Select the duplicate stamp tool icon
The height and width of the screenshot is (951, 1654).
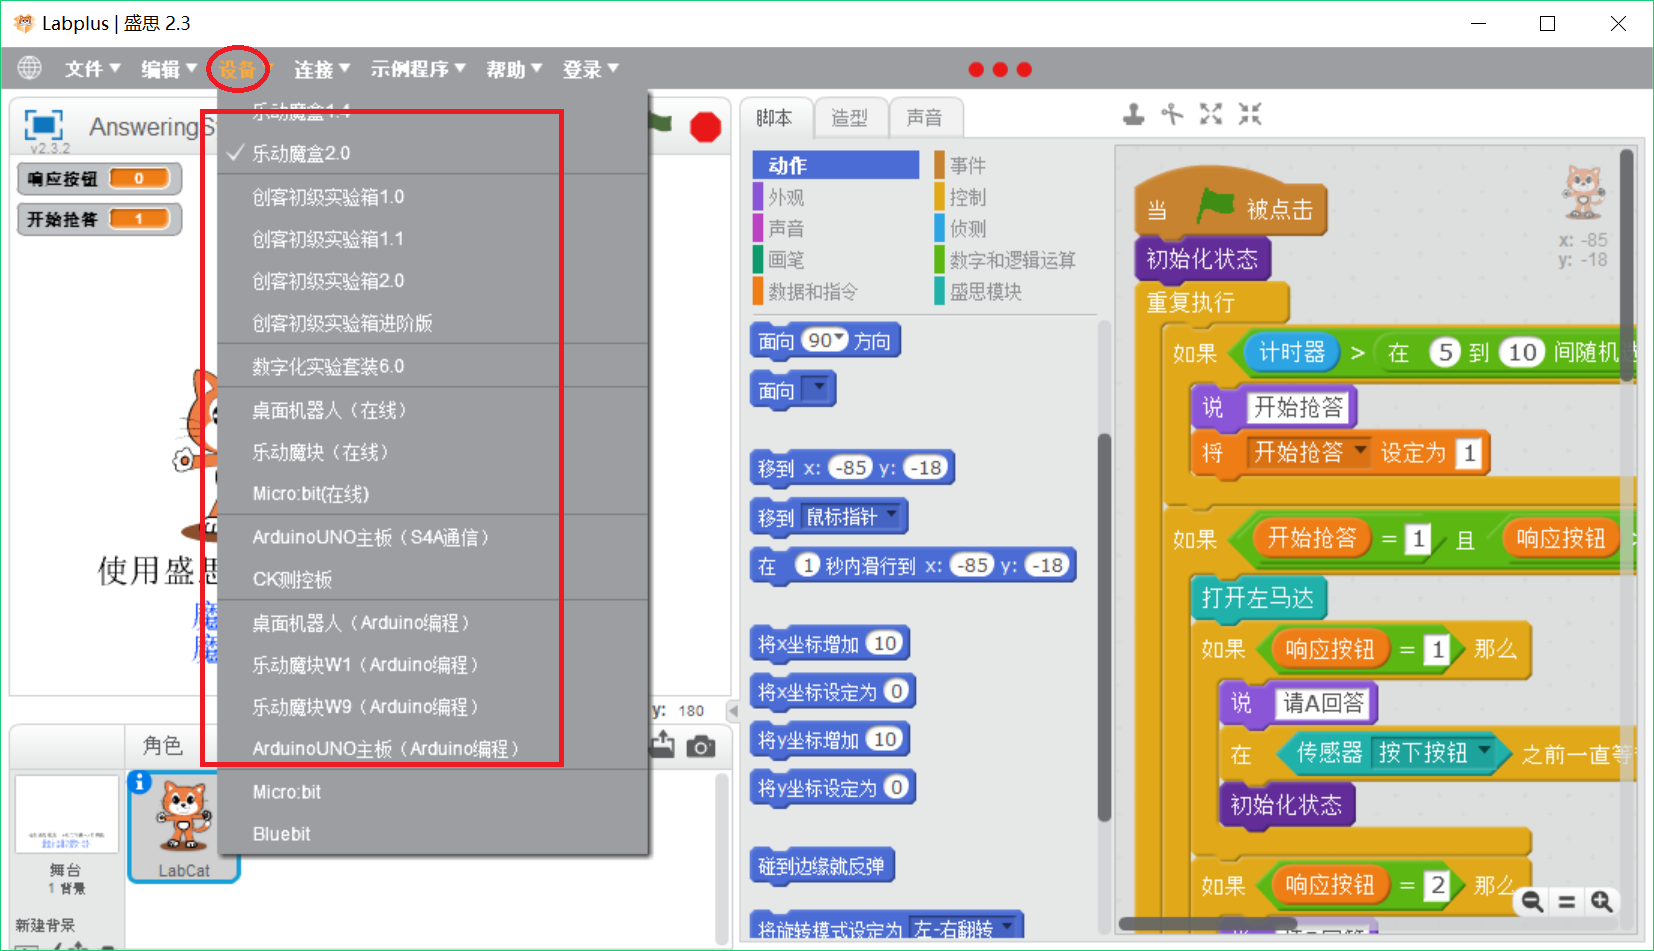coord(1133,114)
